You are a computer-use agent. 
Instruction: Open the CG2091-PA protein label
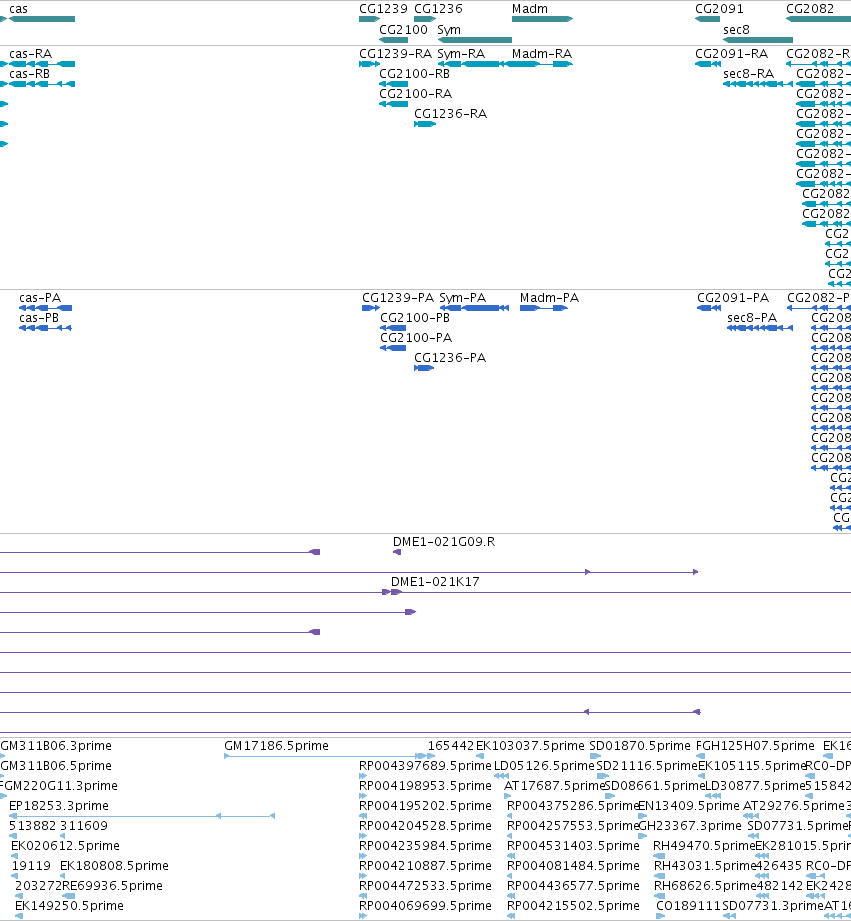(733, 298)
